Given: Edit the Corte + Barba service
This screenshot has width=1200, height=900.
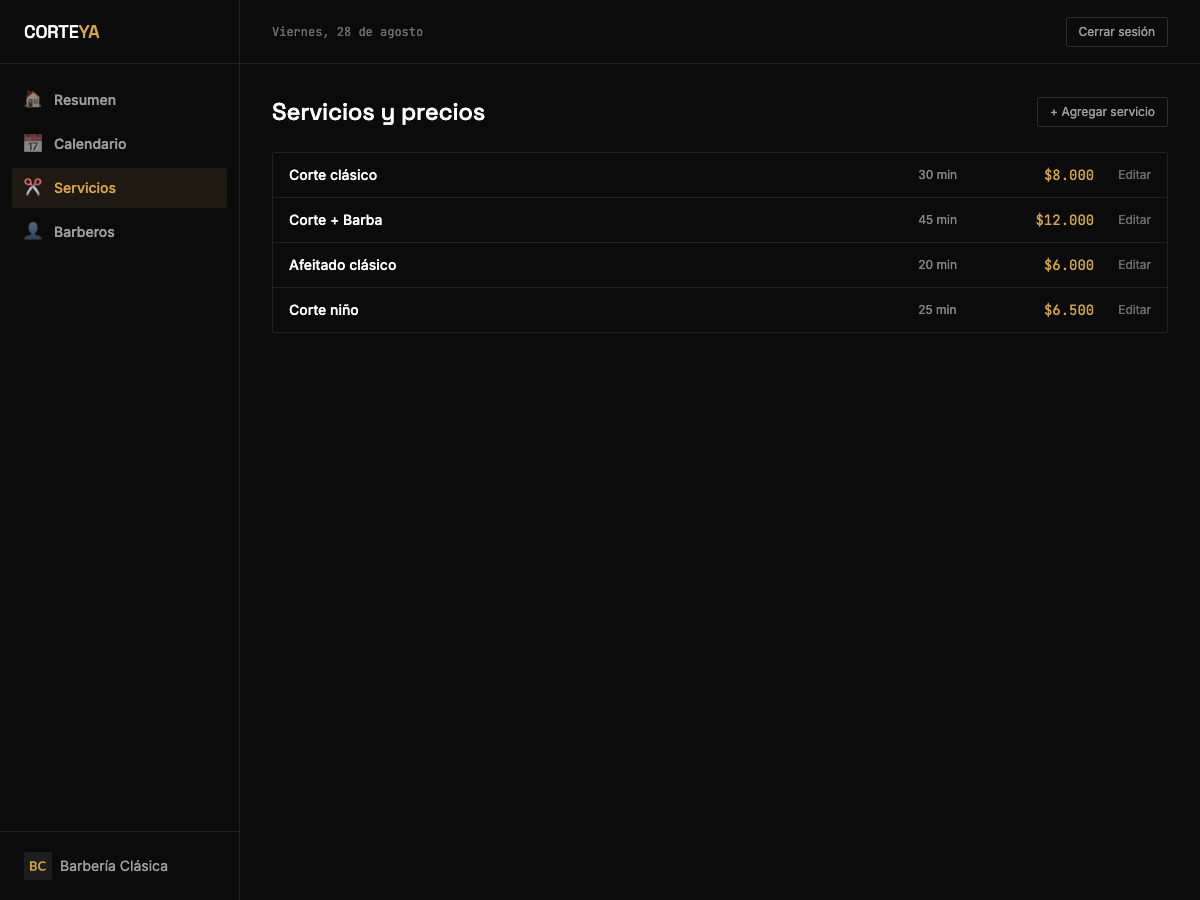Looking at the screenshot, I should point(1134,220).
